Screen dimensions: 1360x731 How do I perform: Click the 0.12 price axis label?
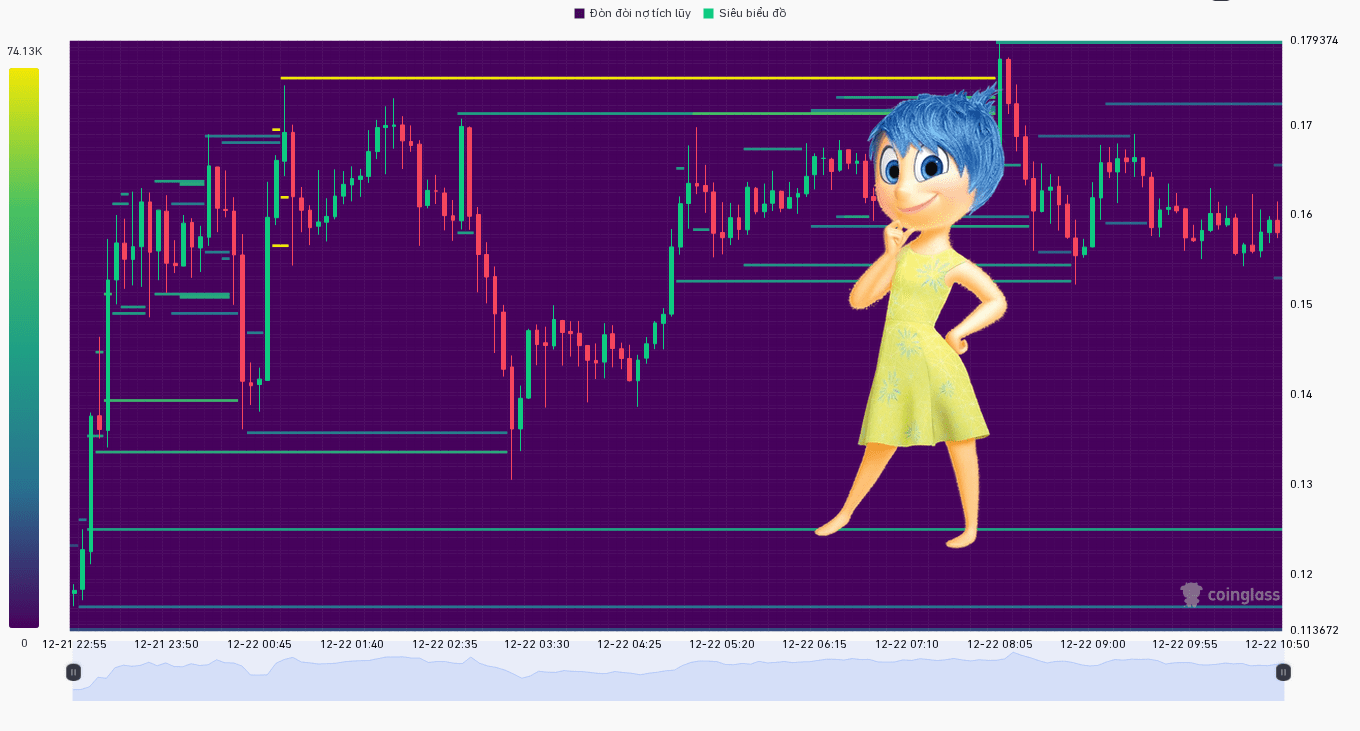tap(1301, 574)
